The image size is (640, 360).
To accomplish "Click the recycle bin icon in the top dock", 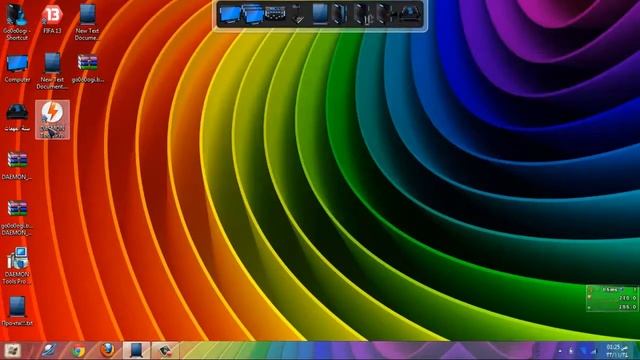I will click(410, 14).
